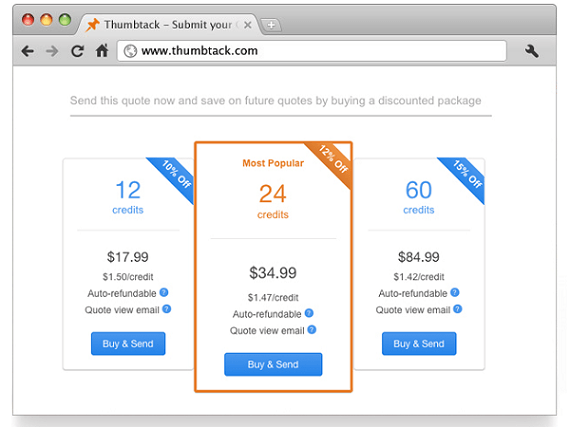Open help icon beside 60-credit Auto-refundable
This screenshot has width=570, height=427.
coord(455,292)
